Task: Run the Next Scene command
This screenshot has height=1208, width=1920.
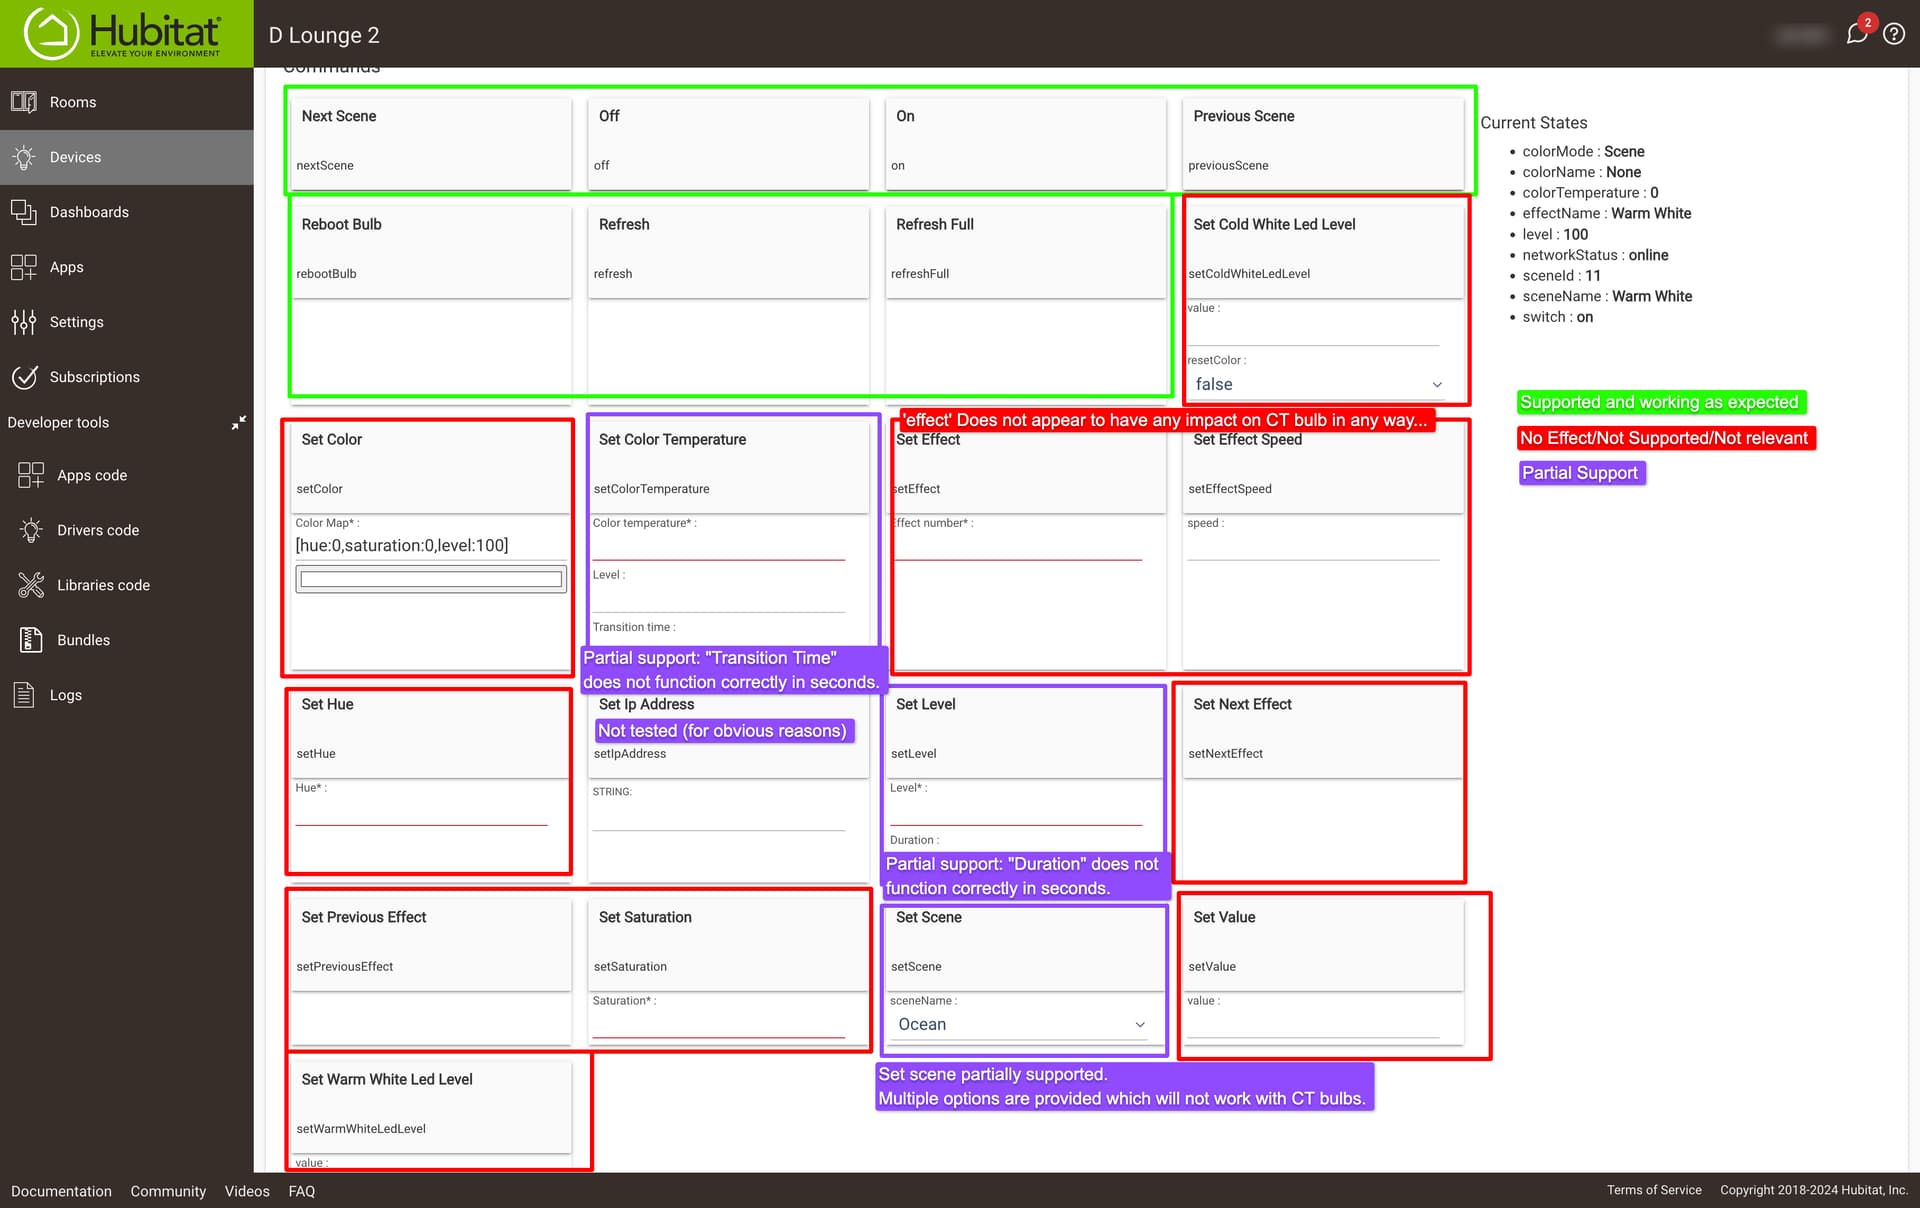Action: tap(431, 142)
